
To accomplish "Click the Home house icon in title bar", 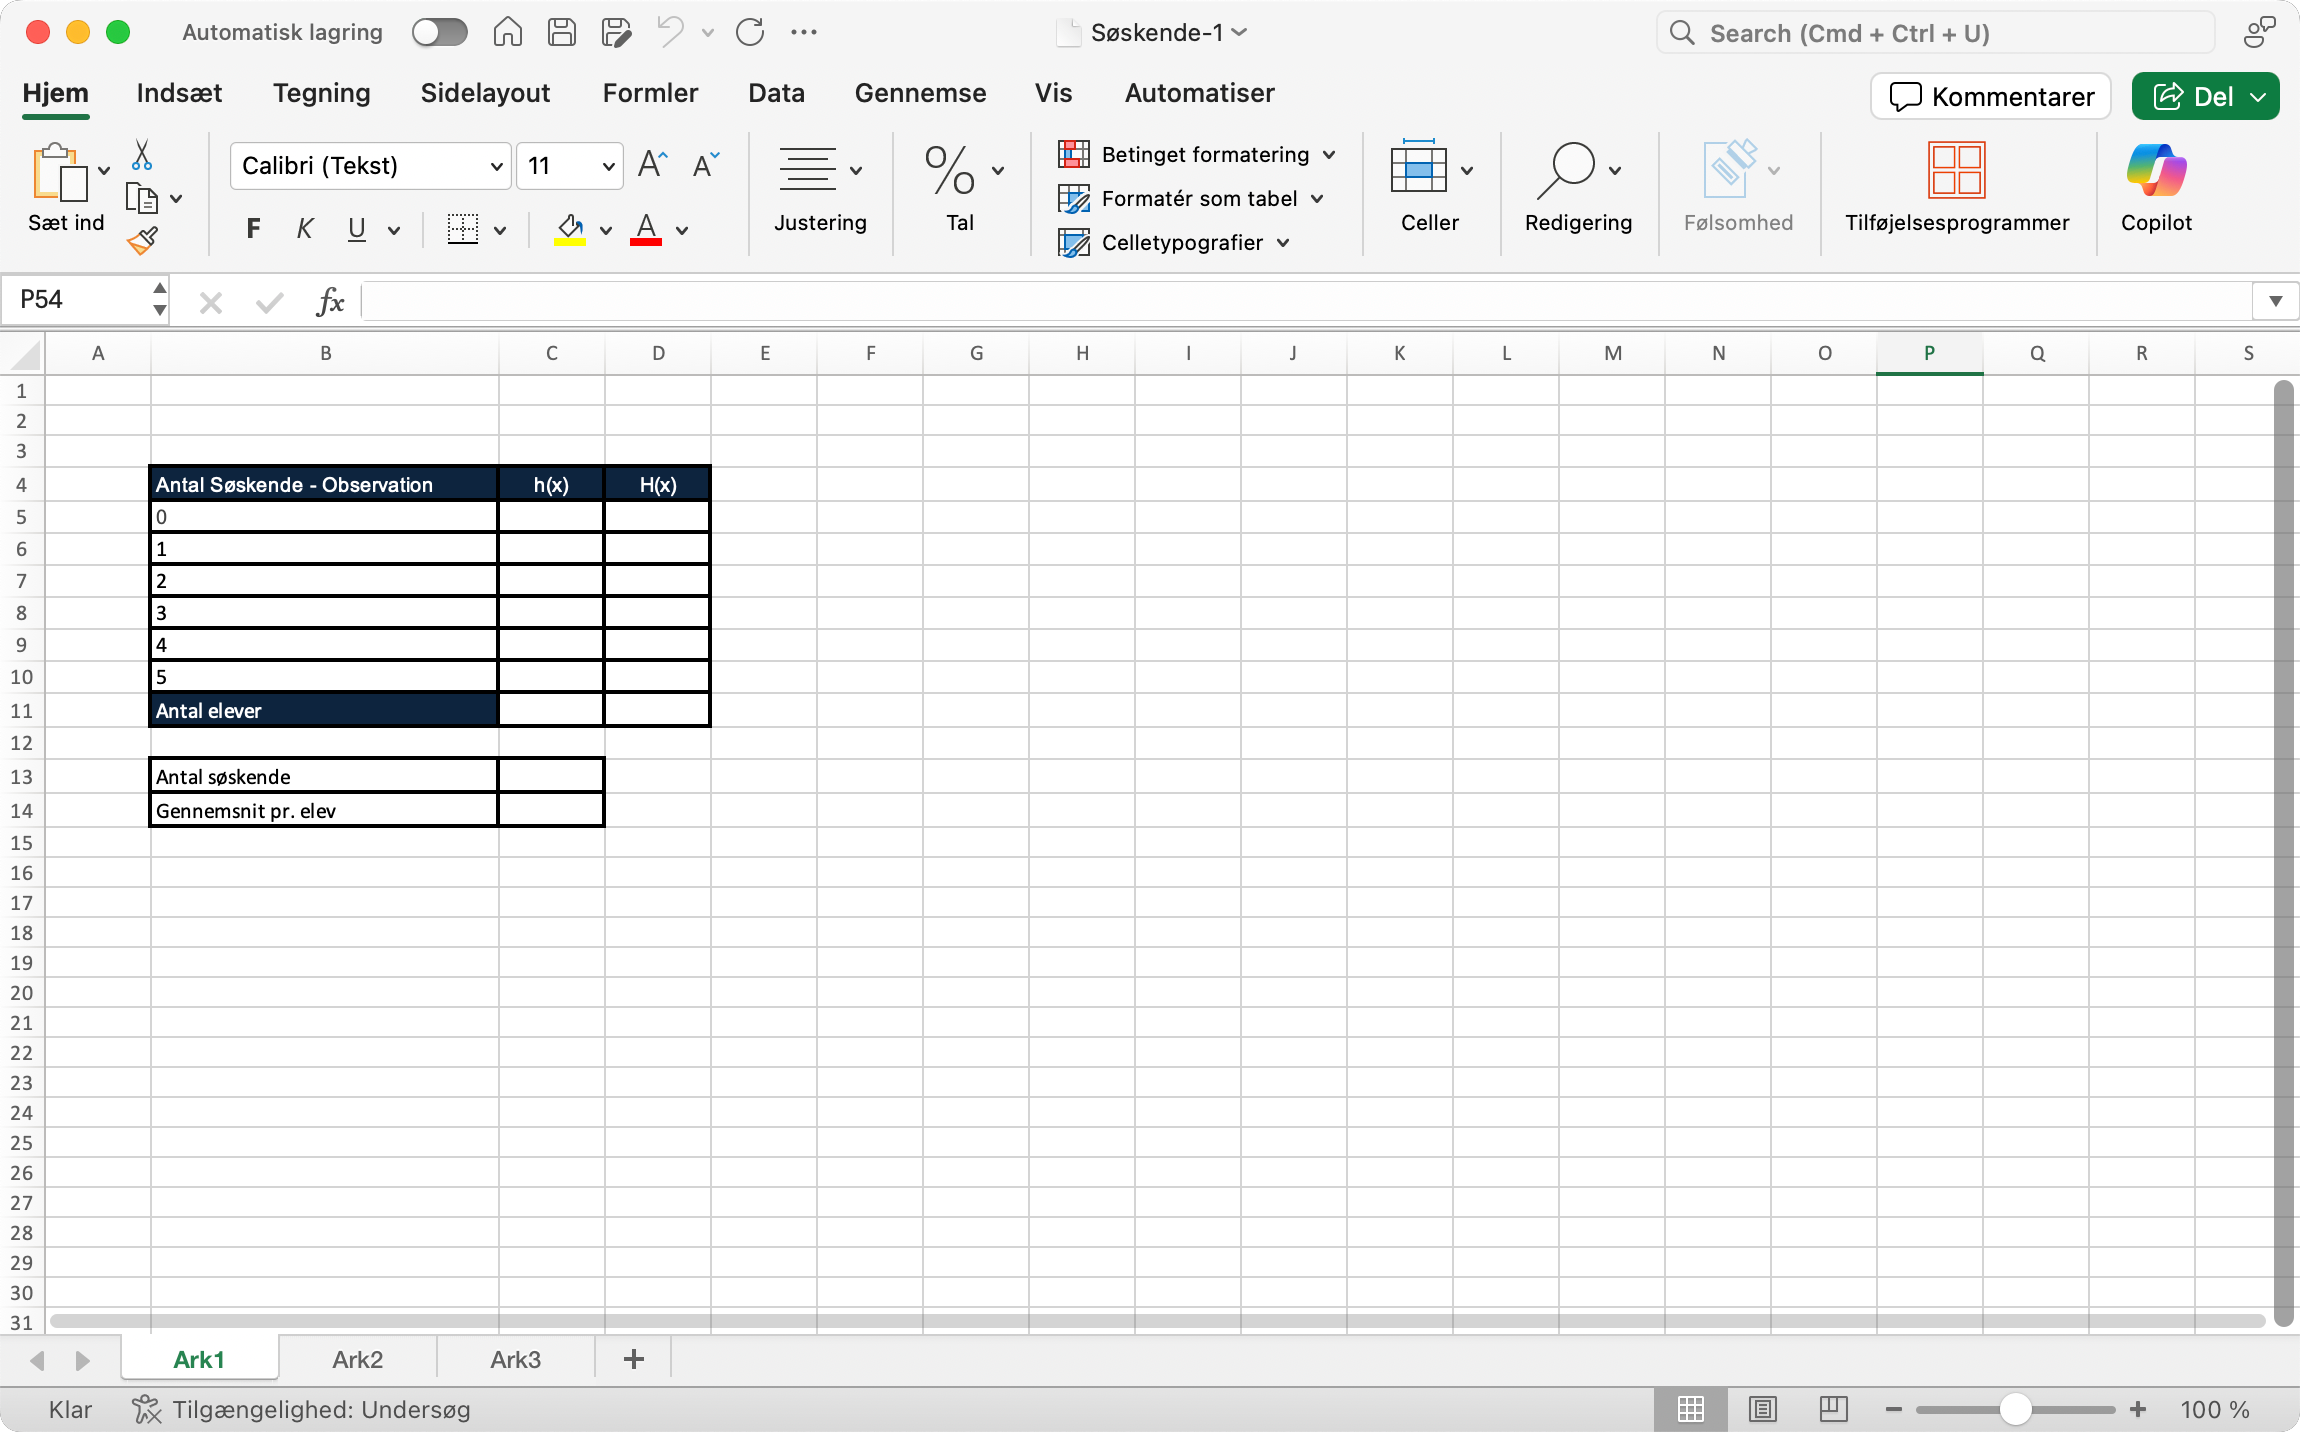I will (508, 33).
